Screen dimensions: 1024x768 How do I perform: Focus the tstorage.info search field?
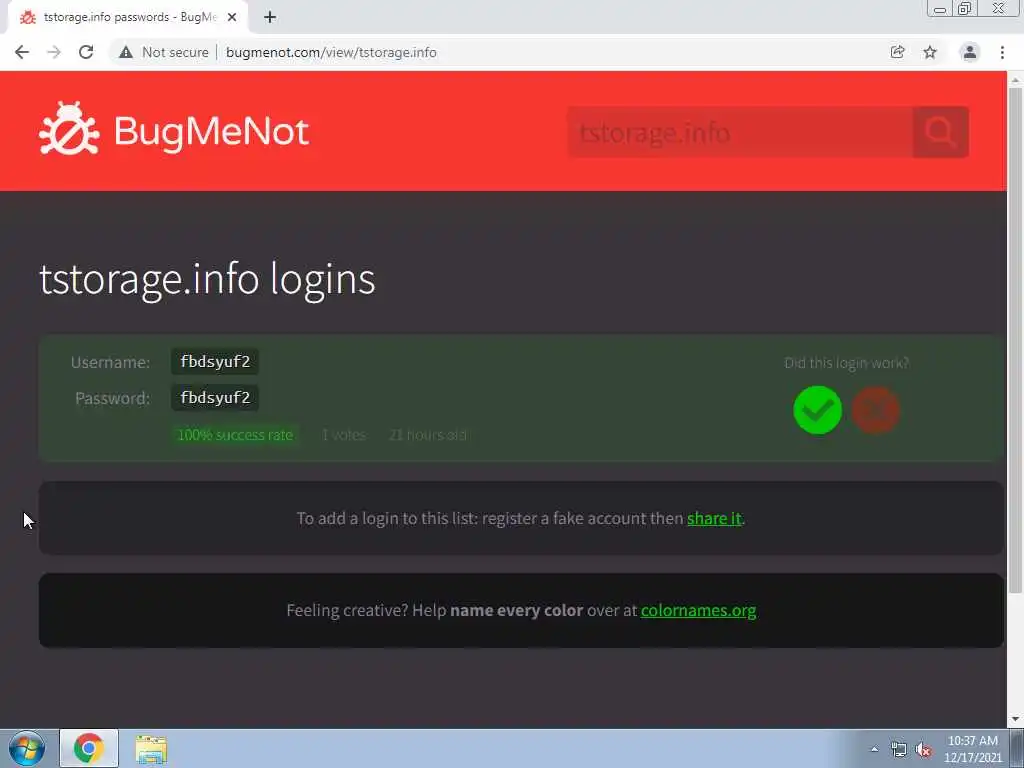[740, 132]
